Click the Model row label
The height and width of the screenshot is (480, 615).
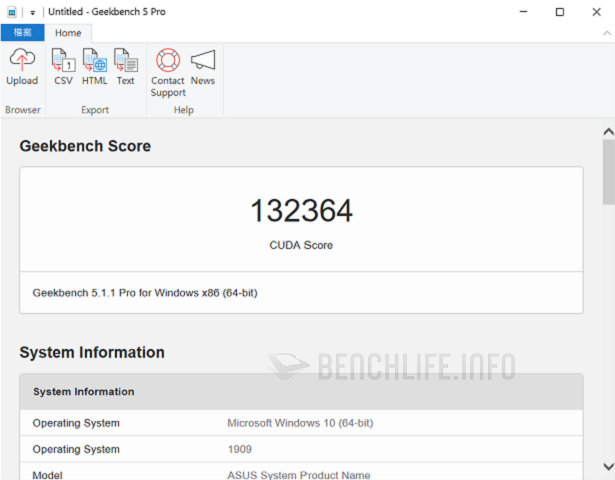[x=47, y=475]
